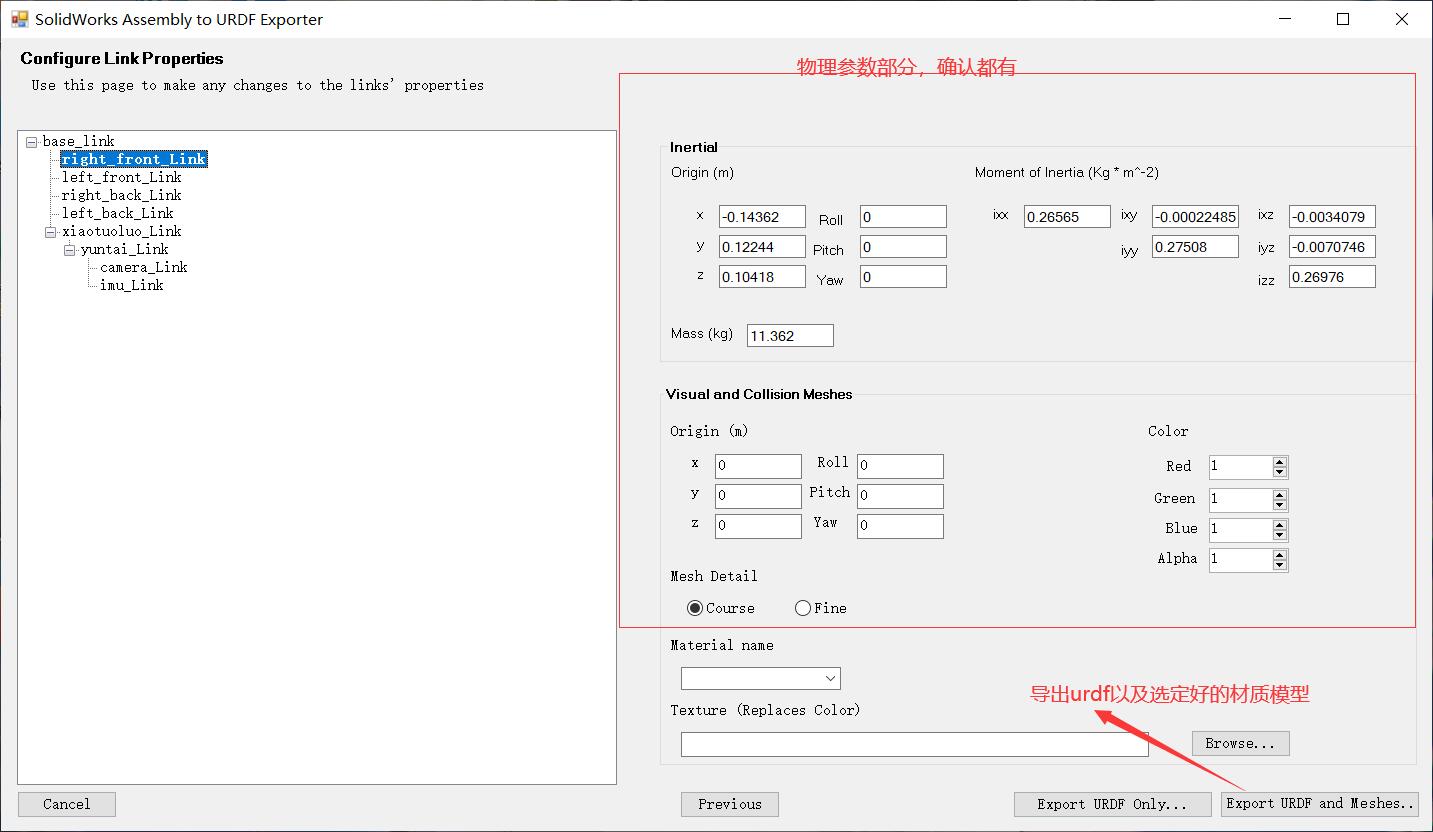This screenshot has height=832, width=1433.
Task: Collapse the base_link tree node
Action: (32, 142)
